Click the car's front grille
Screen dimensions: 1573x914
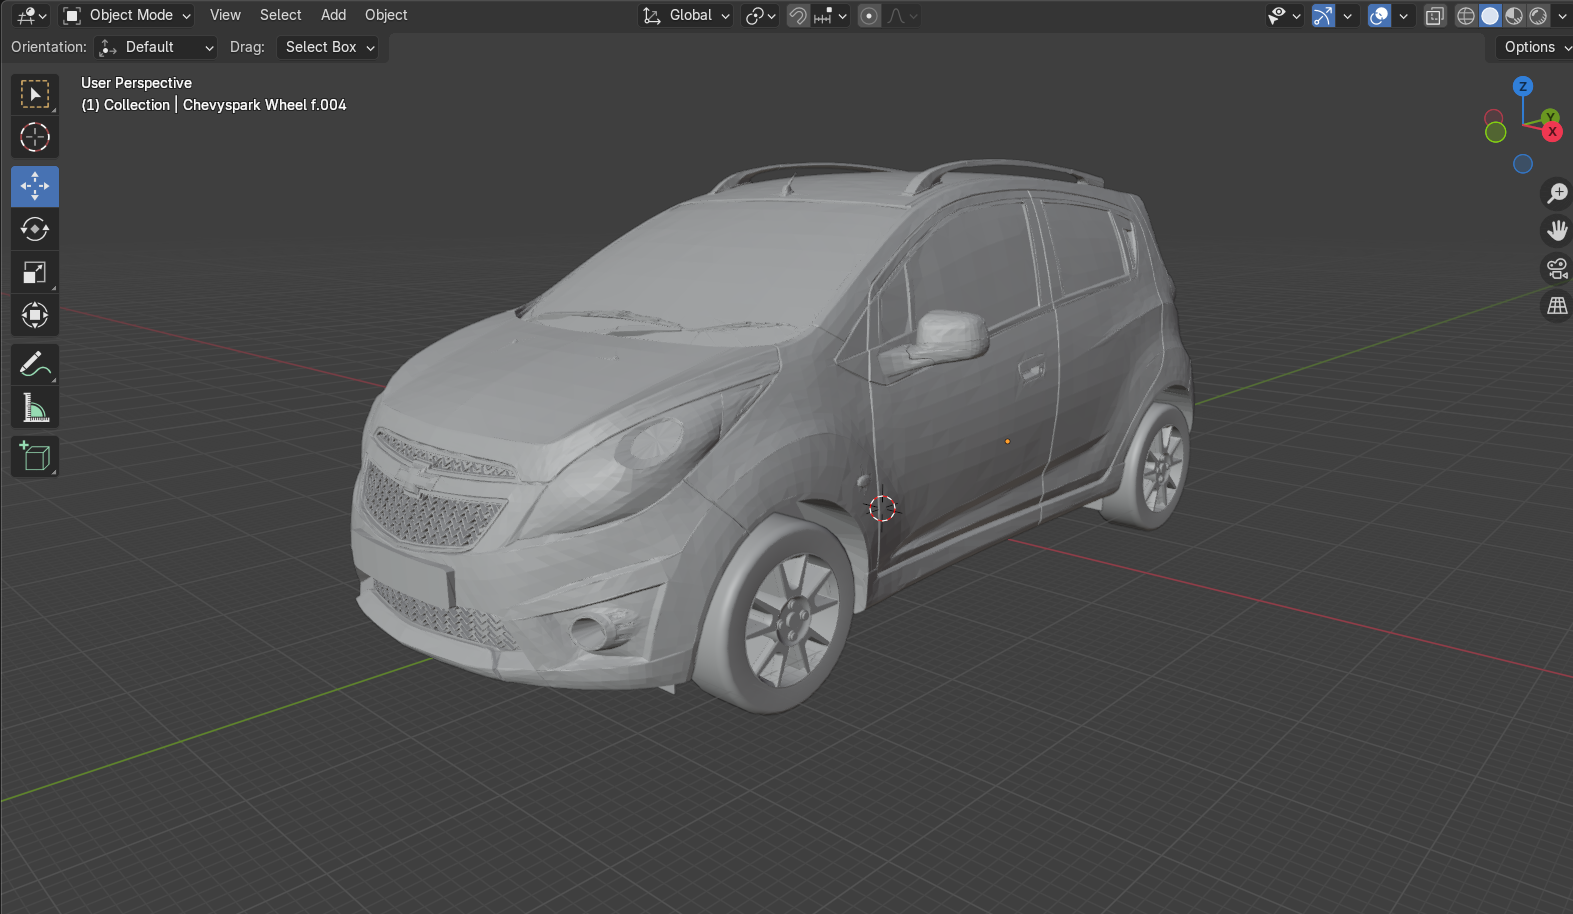click(x=433, y=508)
